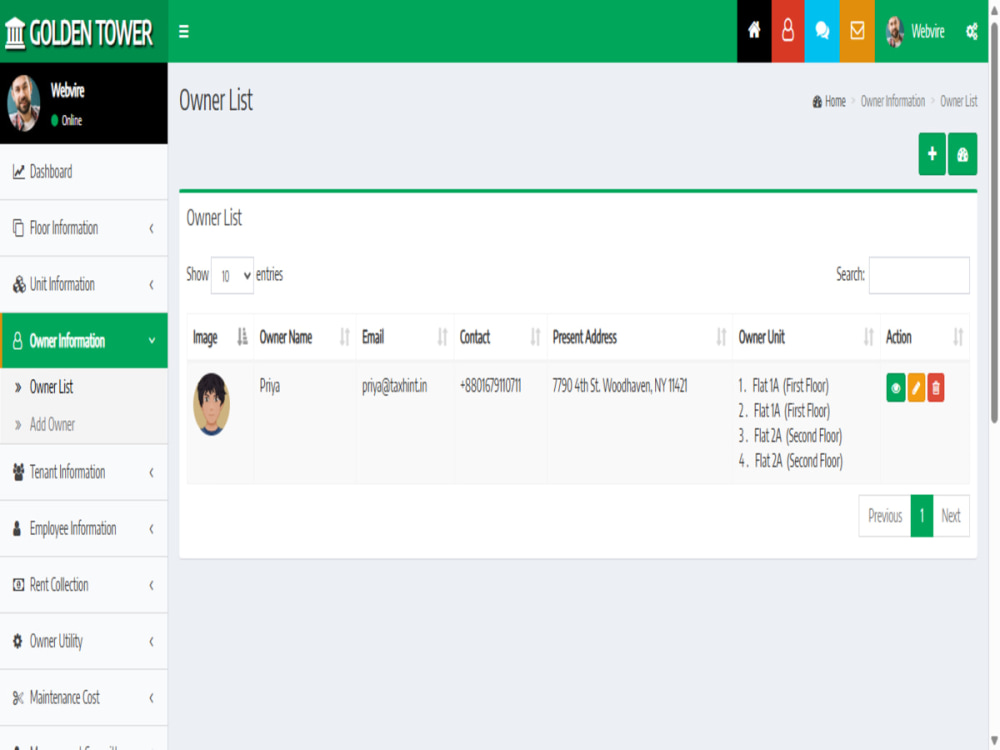
Task: Open the Show entries count dropdown
Action: click(x=232, y=276)
